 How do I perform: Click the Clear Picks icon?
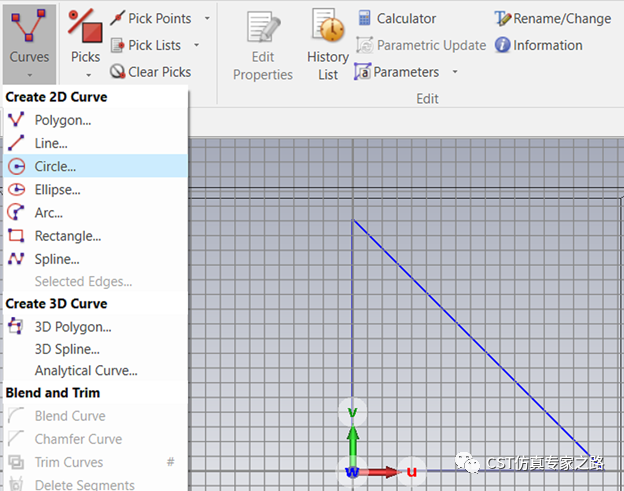(x=117, y=72)
